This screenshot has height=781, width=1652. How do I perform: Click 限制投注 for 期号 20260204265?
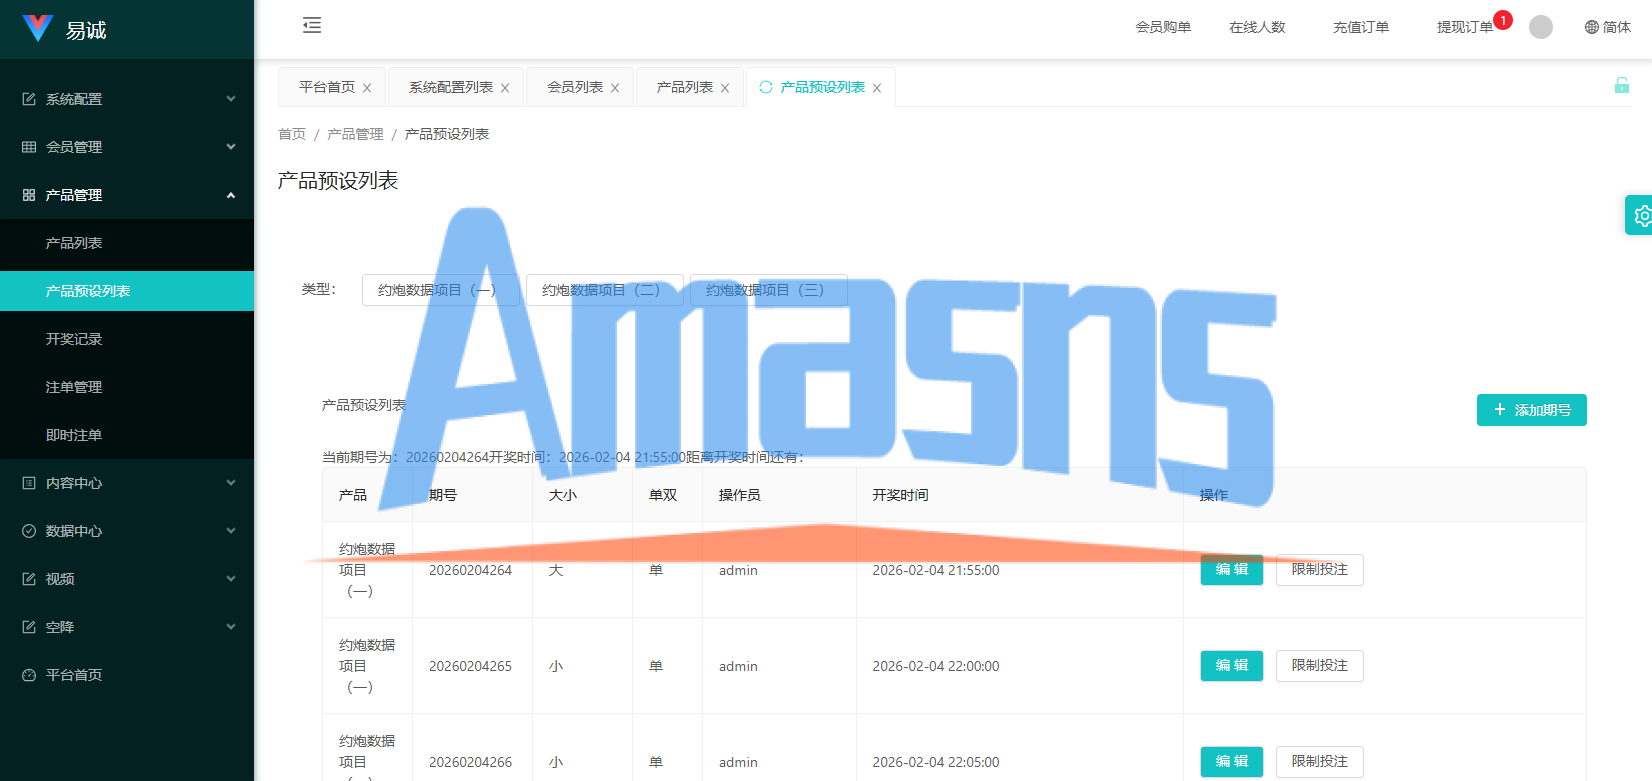click(x=1320, y=665)
